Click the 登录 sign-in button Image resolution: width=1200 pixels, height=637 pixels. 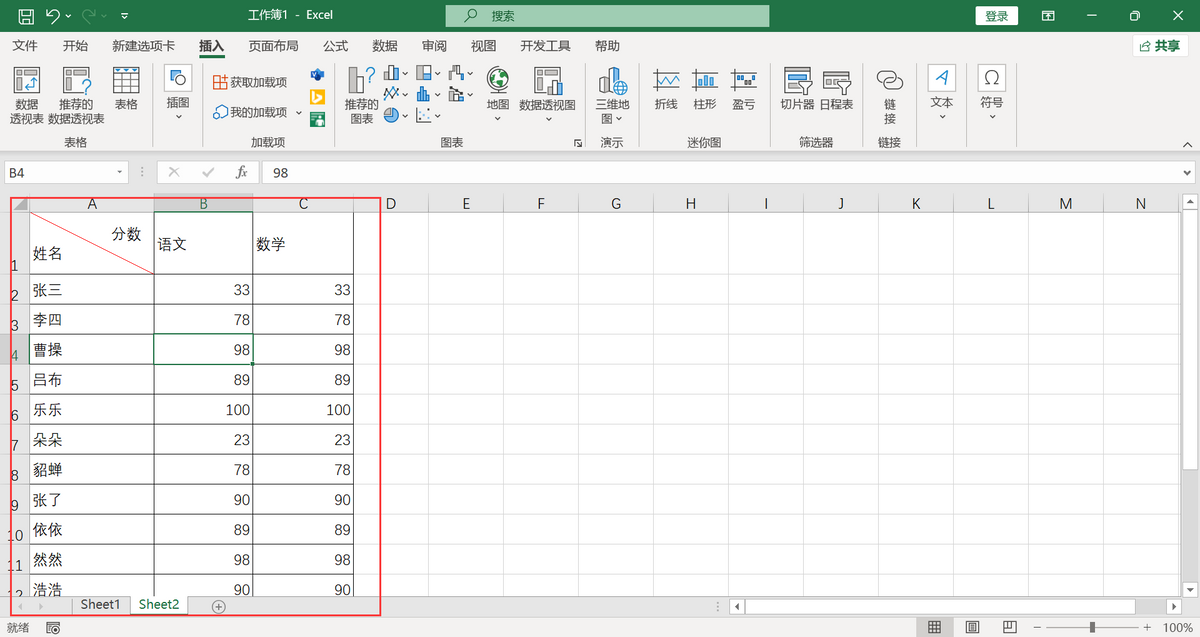pos(996,16)
